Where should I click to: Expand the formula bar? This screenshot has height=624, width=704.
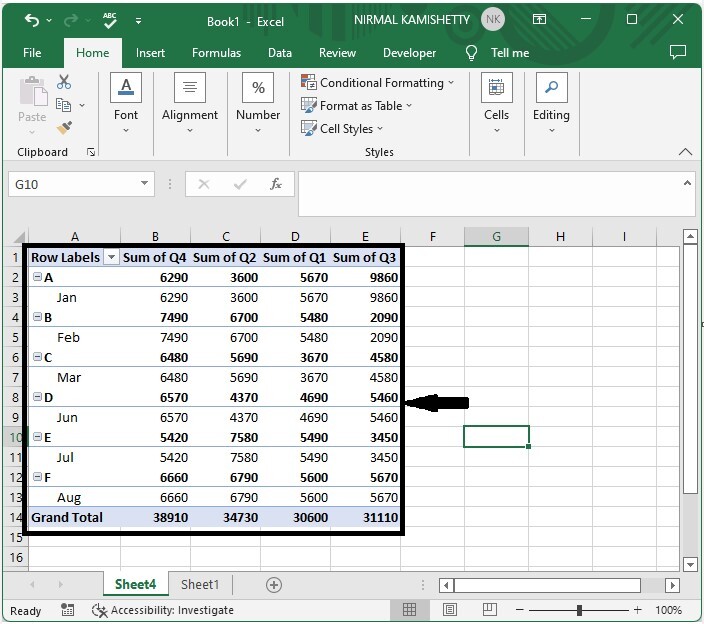click(x=687, y=183)
